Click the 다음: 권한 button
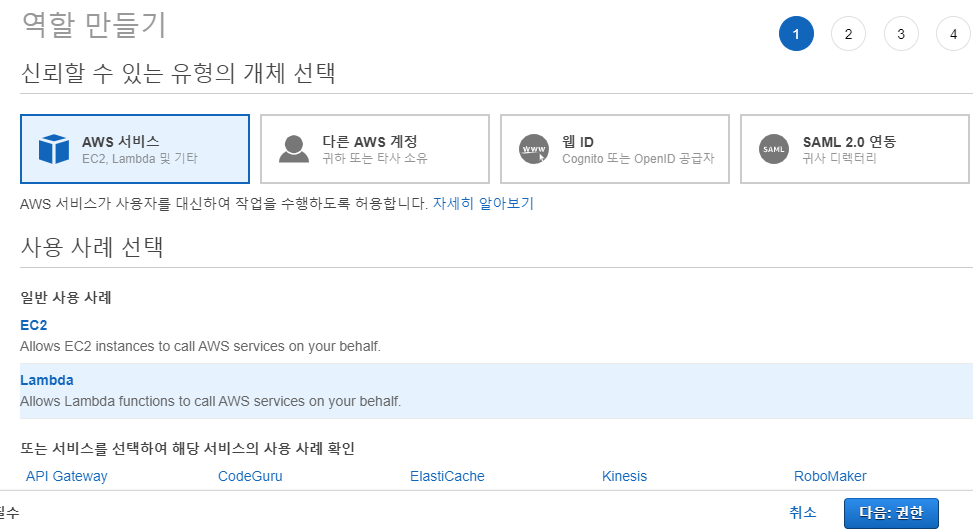973x530 pixels. coord(891,513)
